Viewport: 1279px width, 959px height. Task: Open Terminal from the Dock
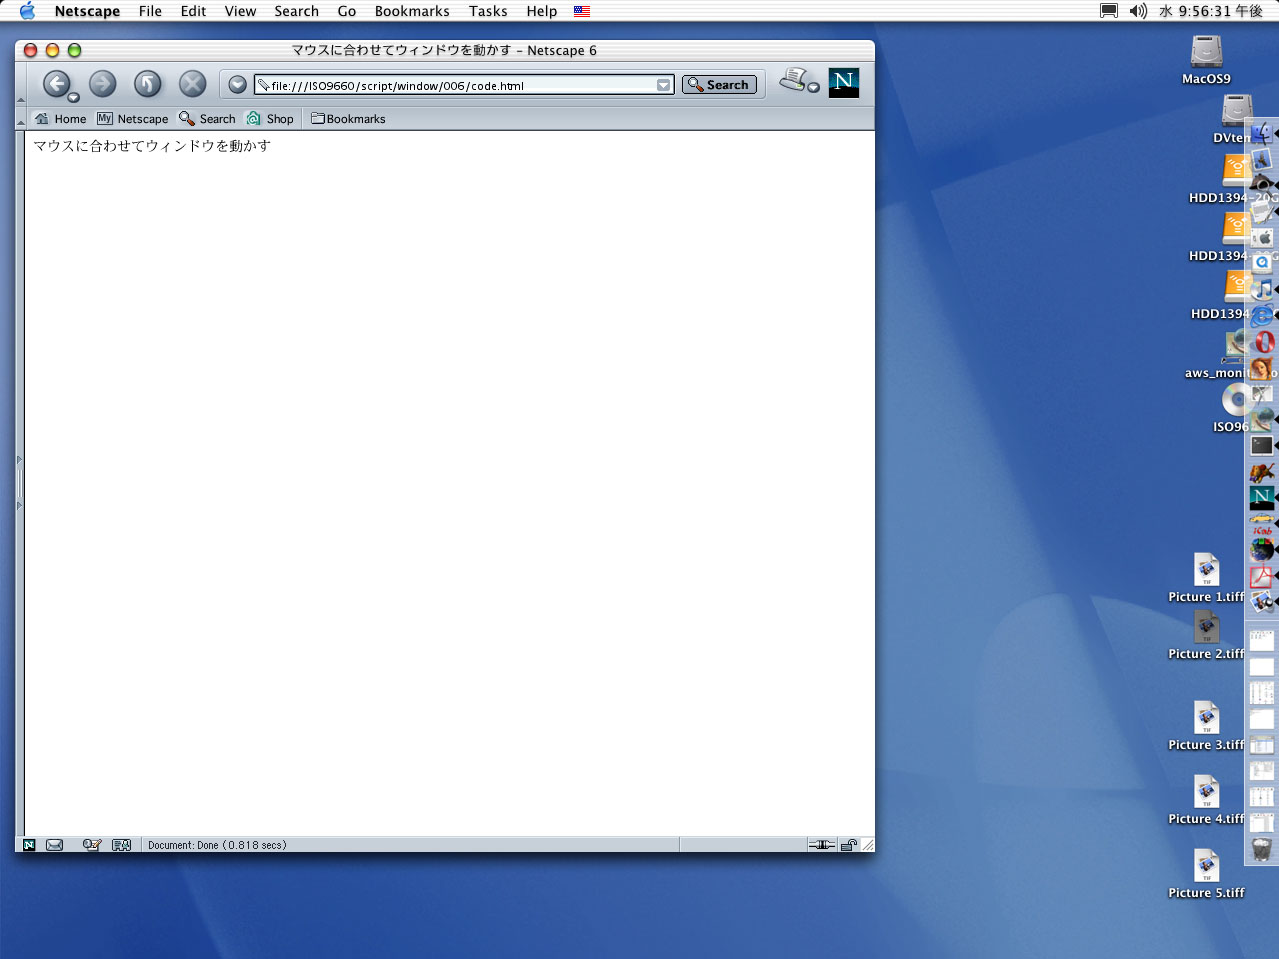pos(1262,445)
